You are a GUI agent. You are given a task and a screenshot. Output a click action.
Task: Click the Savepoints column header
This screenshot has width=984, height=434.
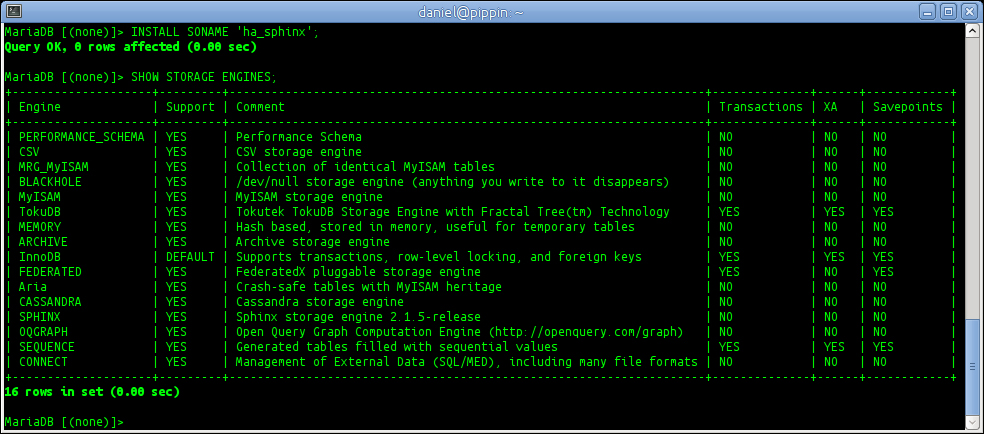[x=907, y=107]
